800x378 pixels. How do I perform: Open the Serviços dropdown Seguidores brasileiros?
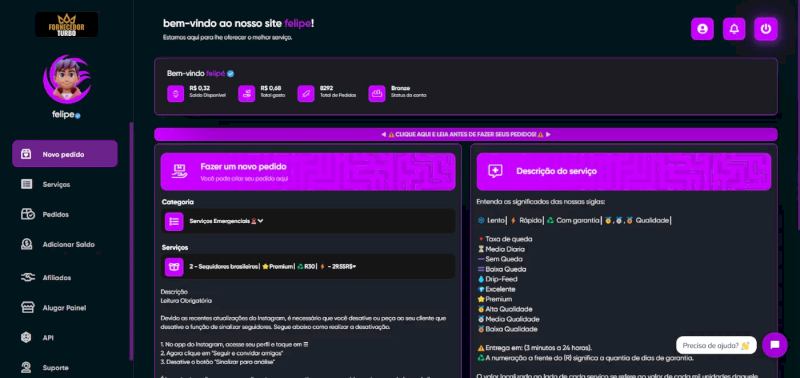tap(308, 267)
